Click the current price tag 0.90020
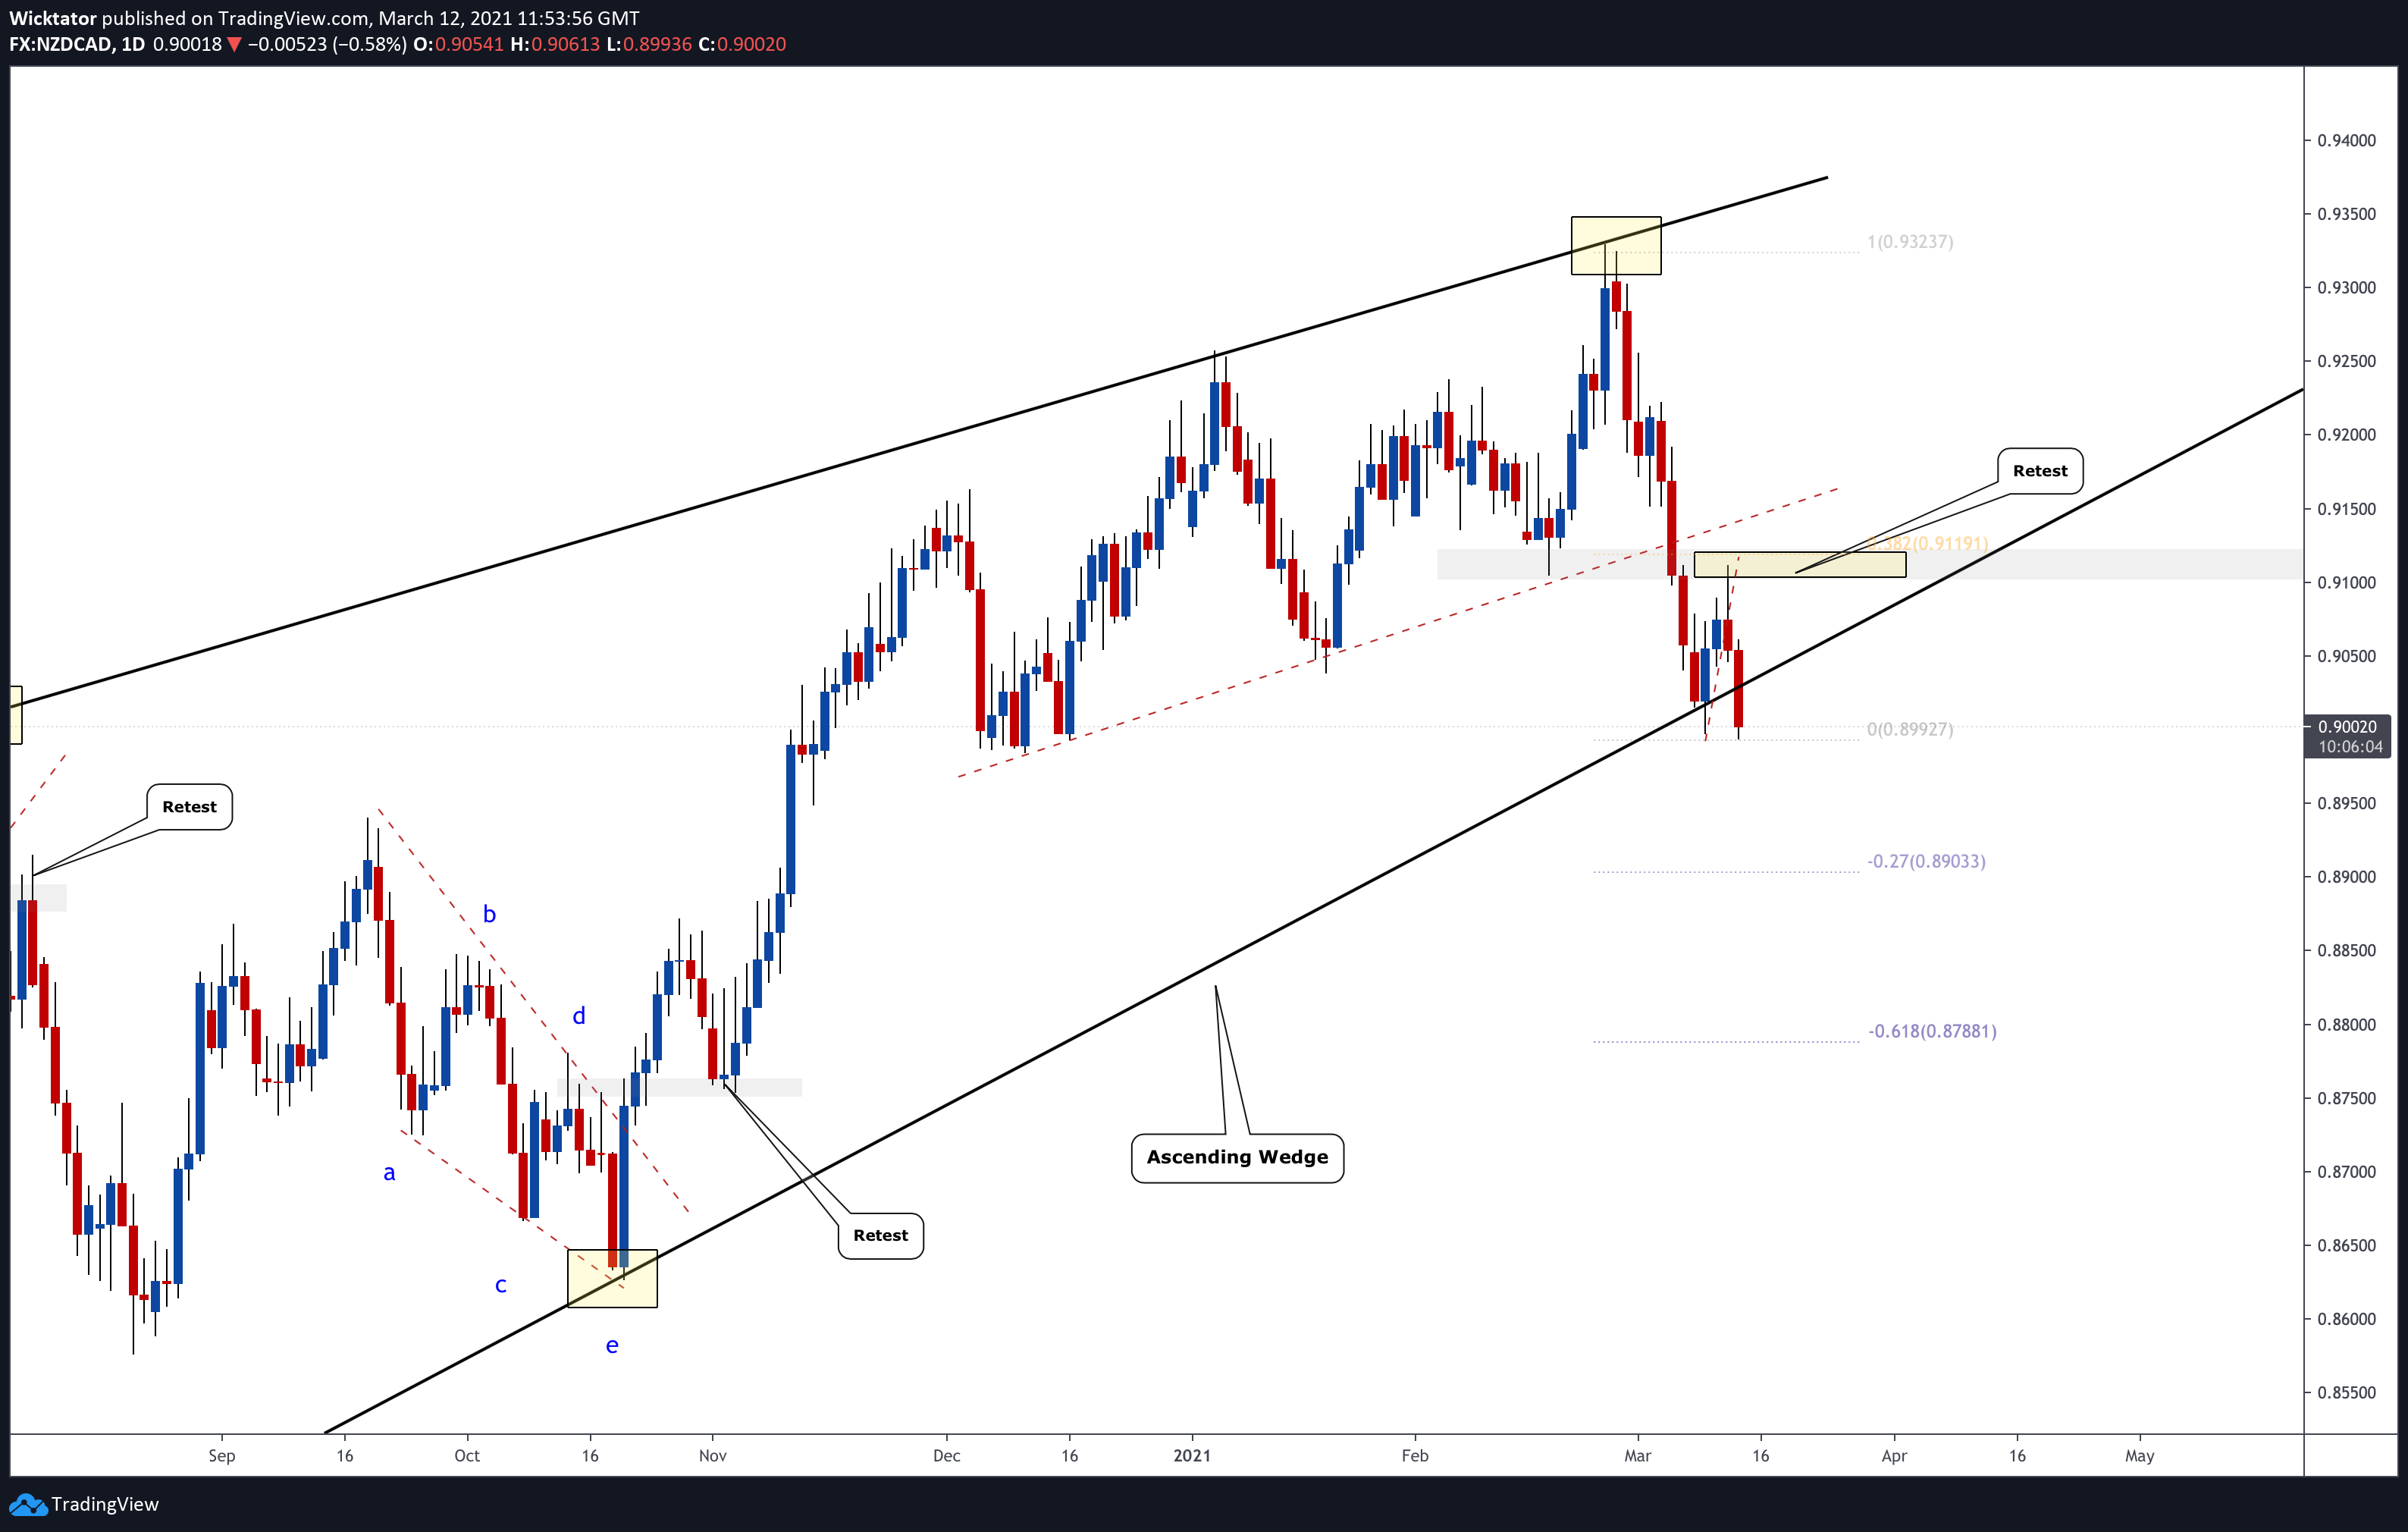Screen dimensions: 2408x1532 pyautogui.click(x=2347, y=736)
